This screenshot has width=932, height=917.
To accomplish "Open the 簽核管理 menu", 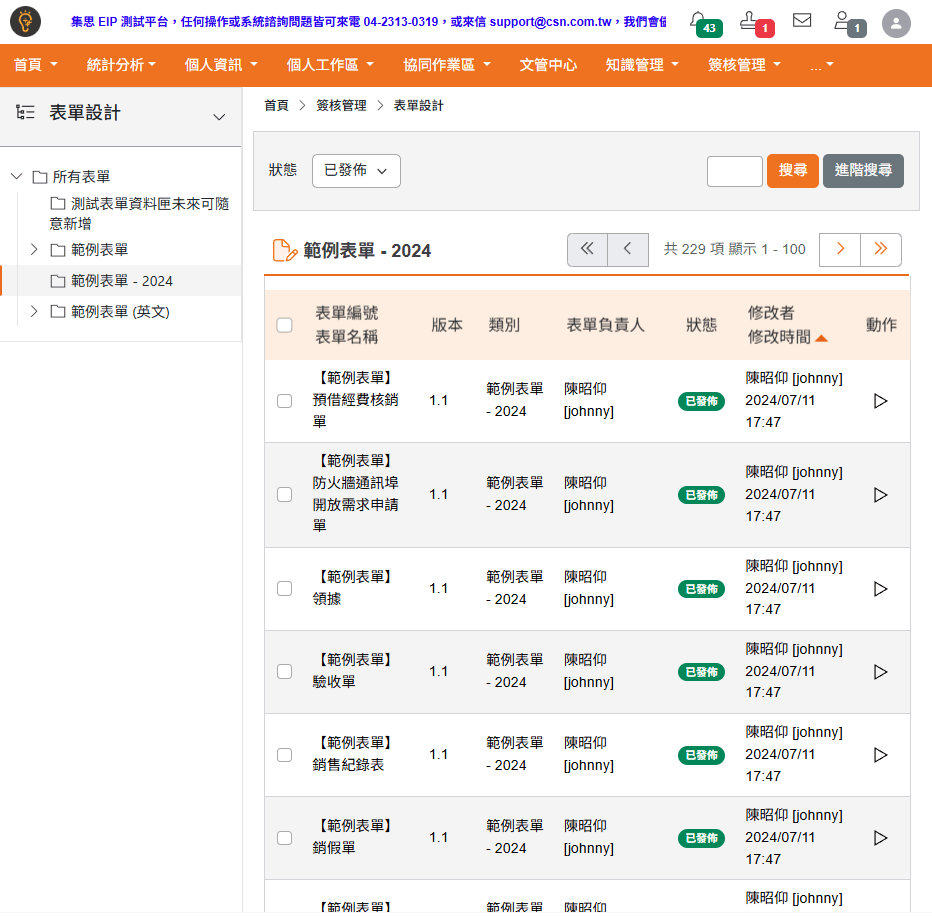I will pos(744,65).
